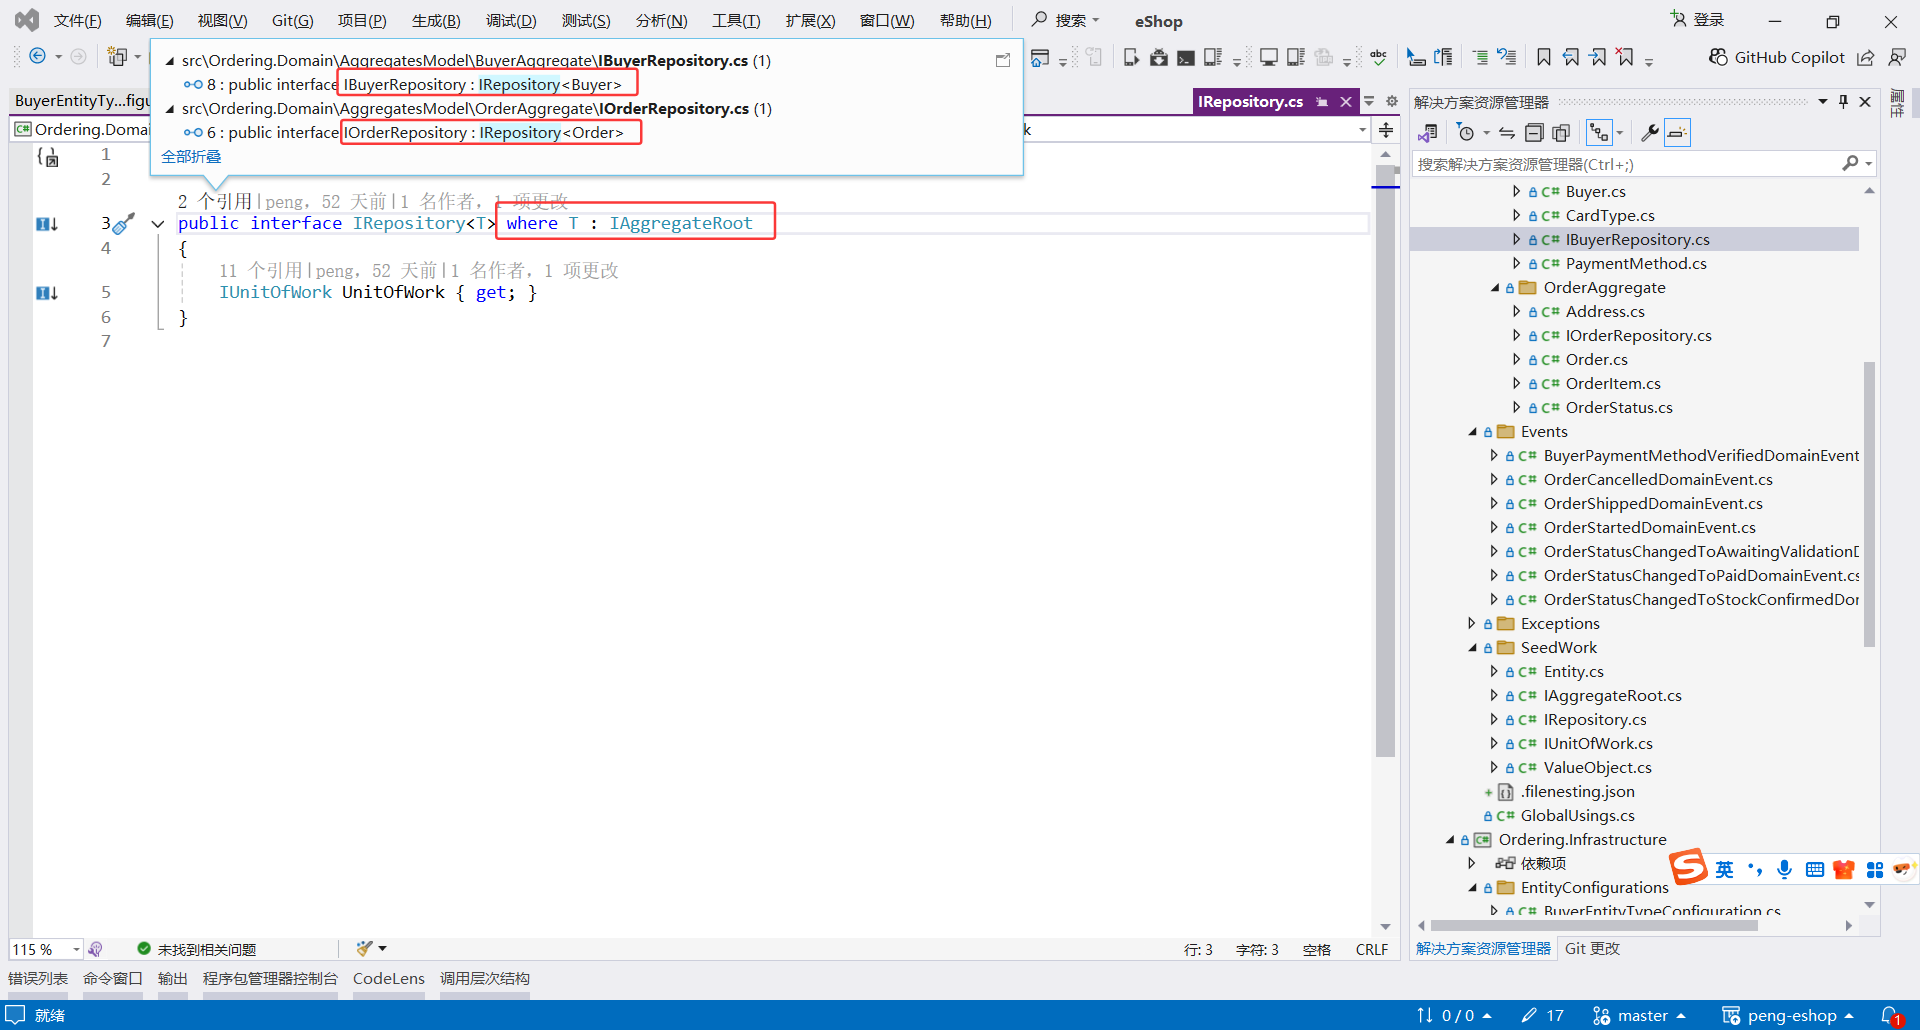Click the send feedback icon
The height and width of the screenshot is (1030, 1920).
(1897, 58)
